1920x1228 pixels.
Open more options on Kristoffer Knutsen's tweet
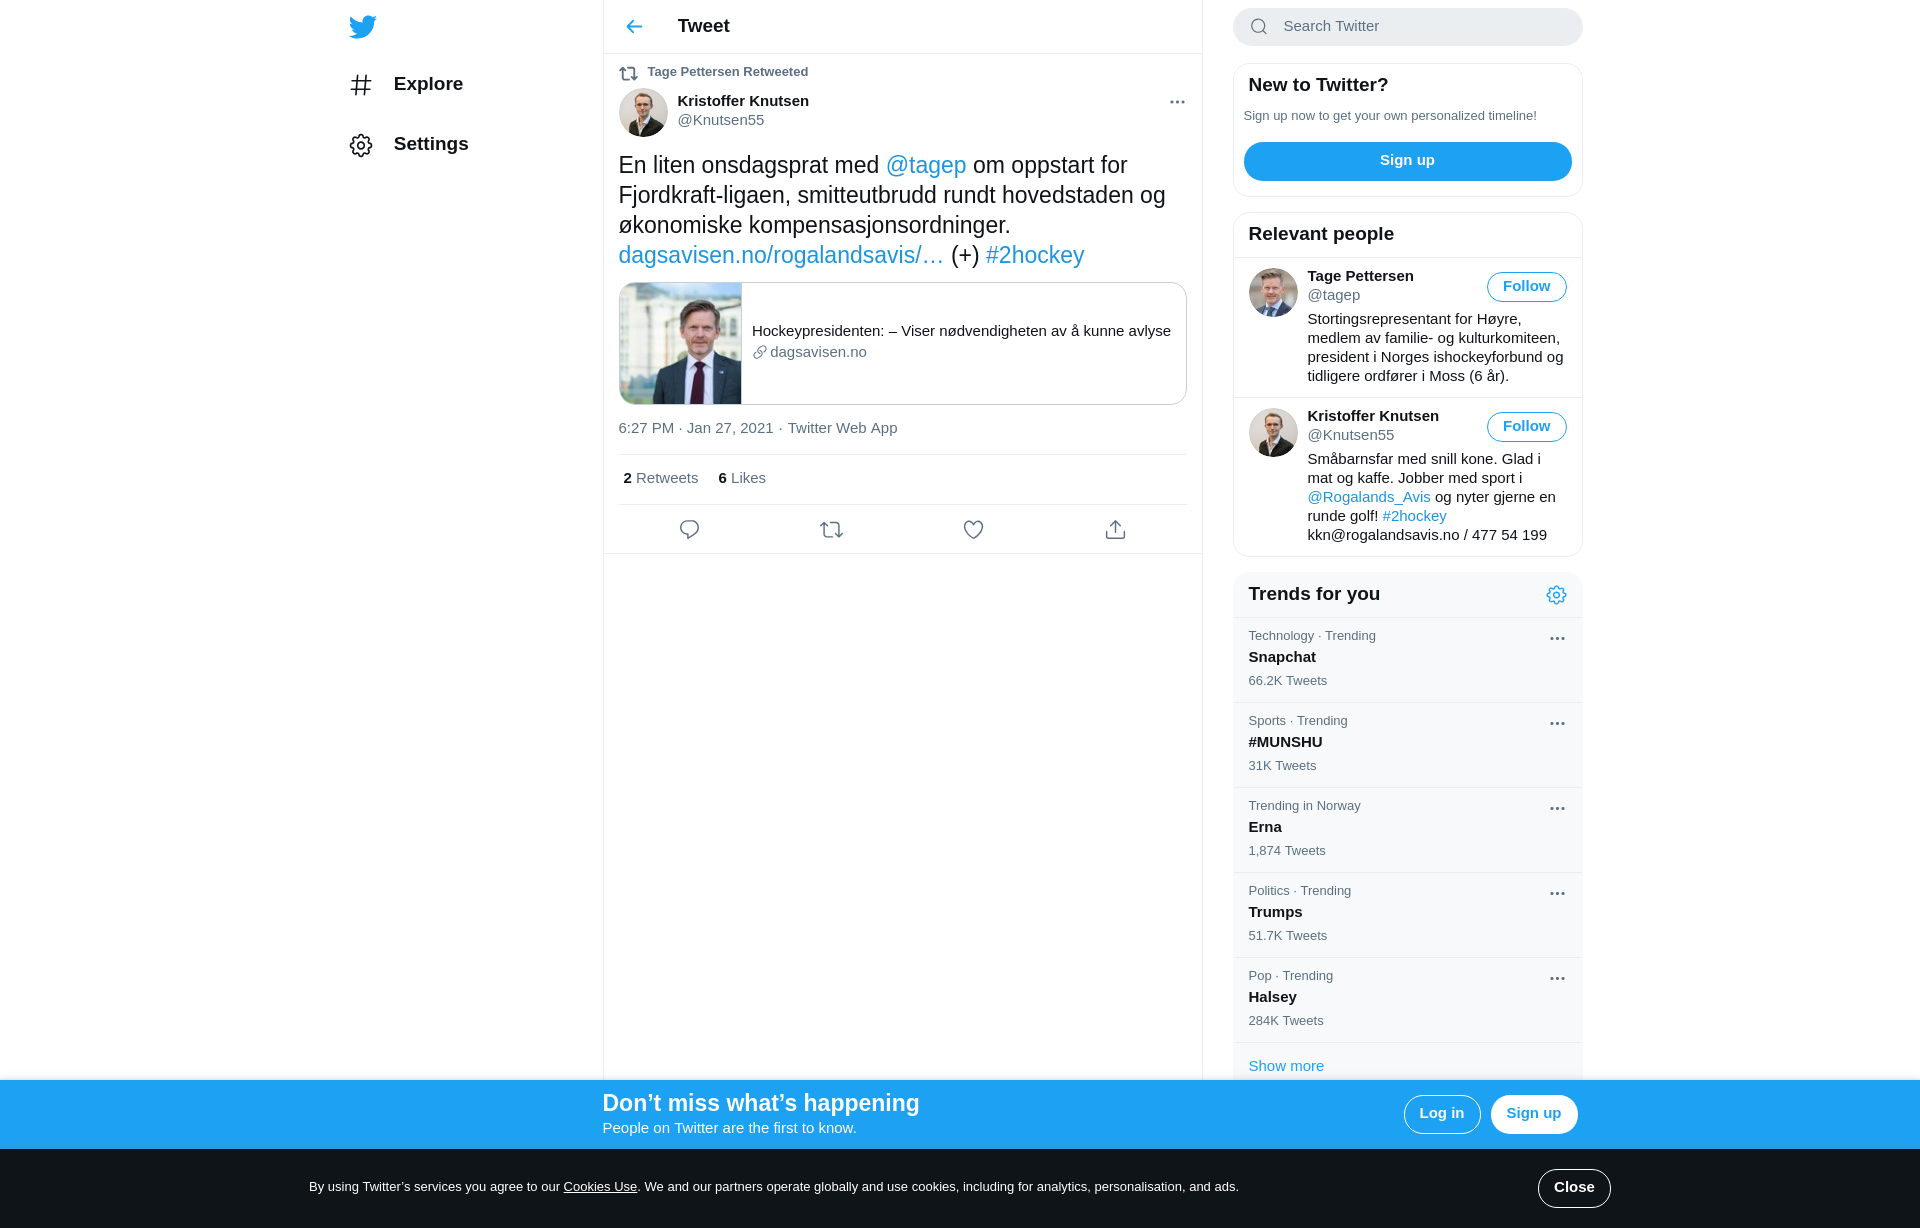[1177, 102]
